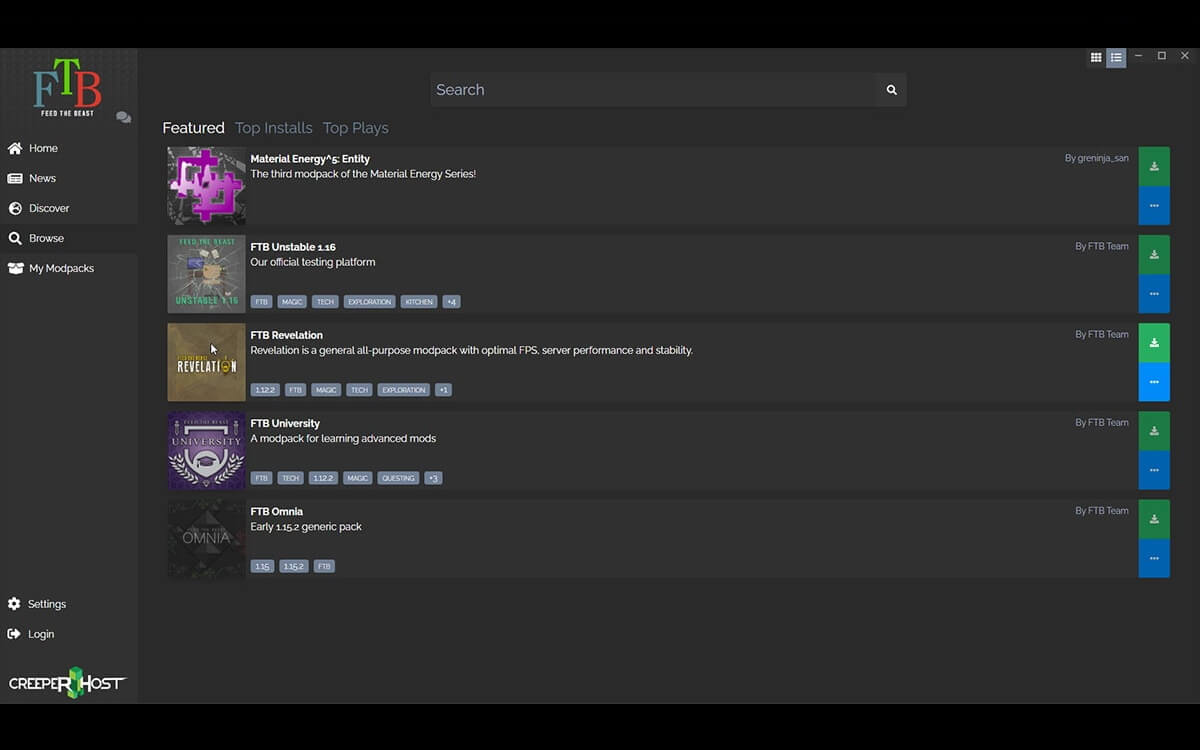Viewport: 1200px width, 750px height.
Task: Click the search magnifier icon
Action: 891,90
